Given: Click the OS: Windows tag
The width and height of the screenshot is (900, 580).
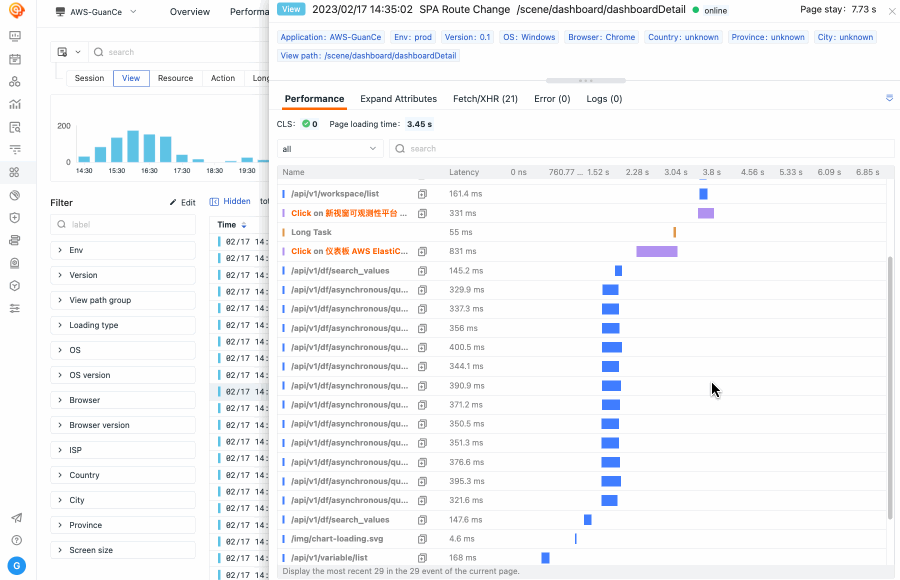Looking at the screenshot, I should coord(529,37).
